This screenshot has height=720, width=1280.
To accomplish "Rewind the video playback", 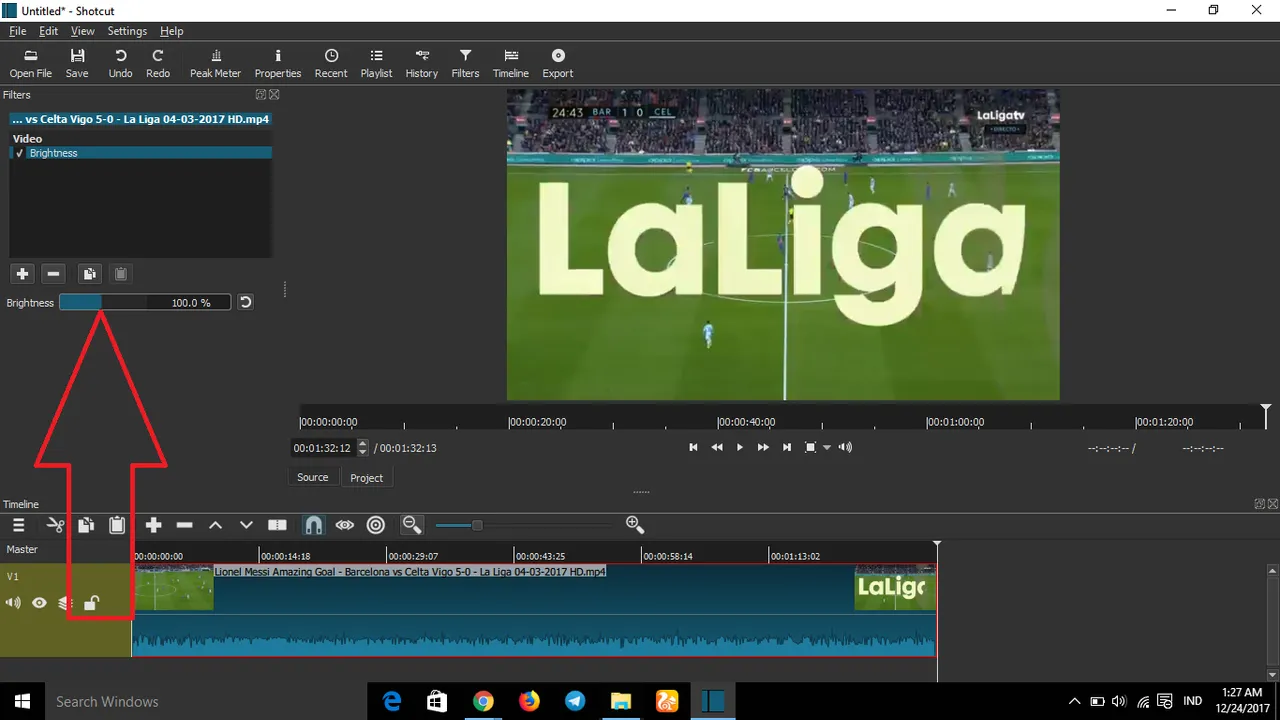I will pos(717,447).
